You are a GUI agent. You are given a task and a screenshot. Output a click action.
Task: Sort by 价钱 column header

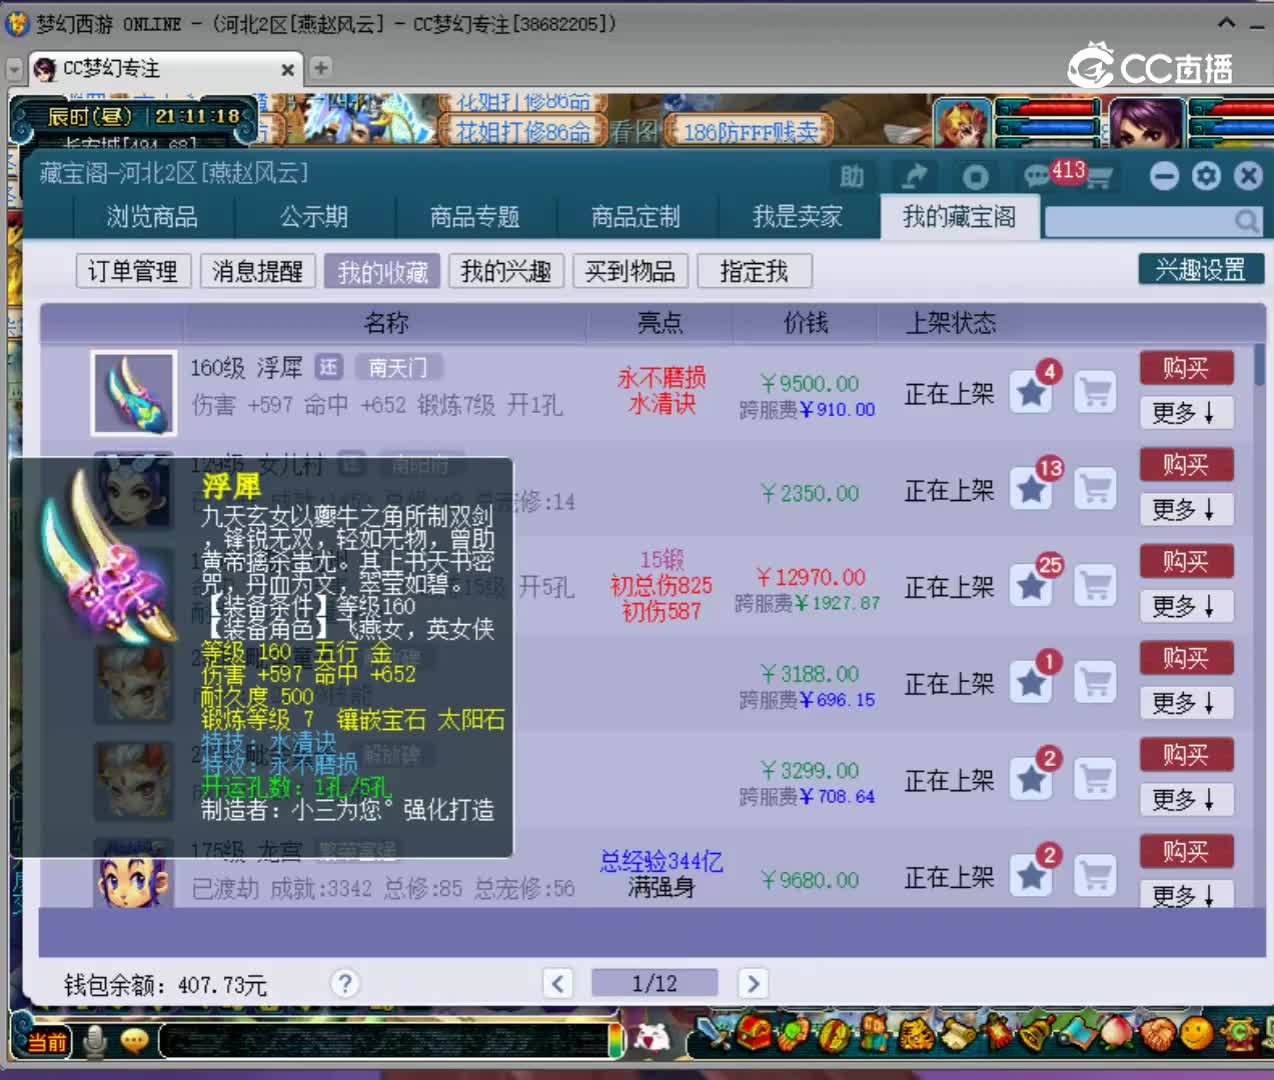coord(806,322)
